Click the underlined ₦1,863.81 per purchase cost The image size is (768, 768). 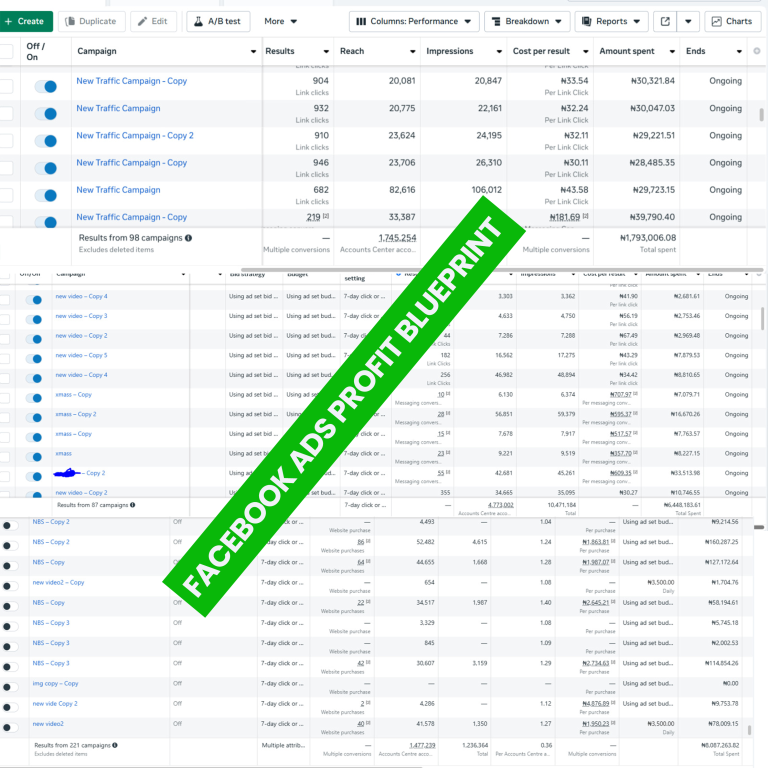596,542
